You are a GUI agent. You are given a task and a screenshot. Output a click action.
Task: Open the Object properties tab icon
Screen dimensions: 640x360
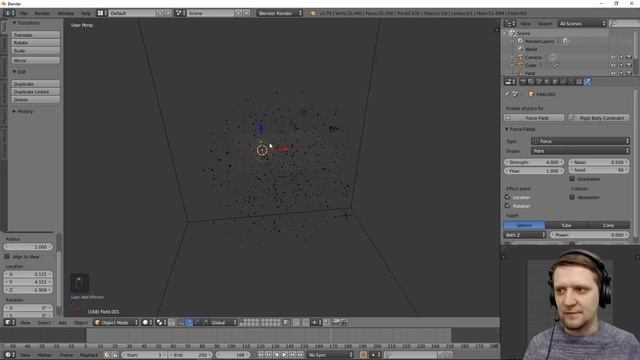(x=555, y=82)
